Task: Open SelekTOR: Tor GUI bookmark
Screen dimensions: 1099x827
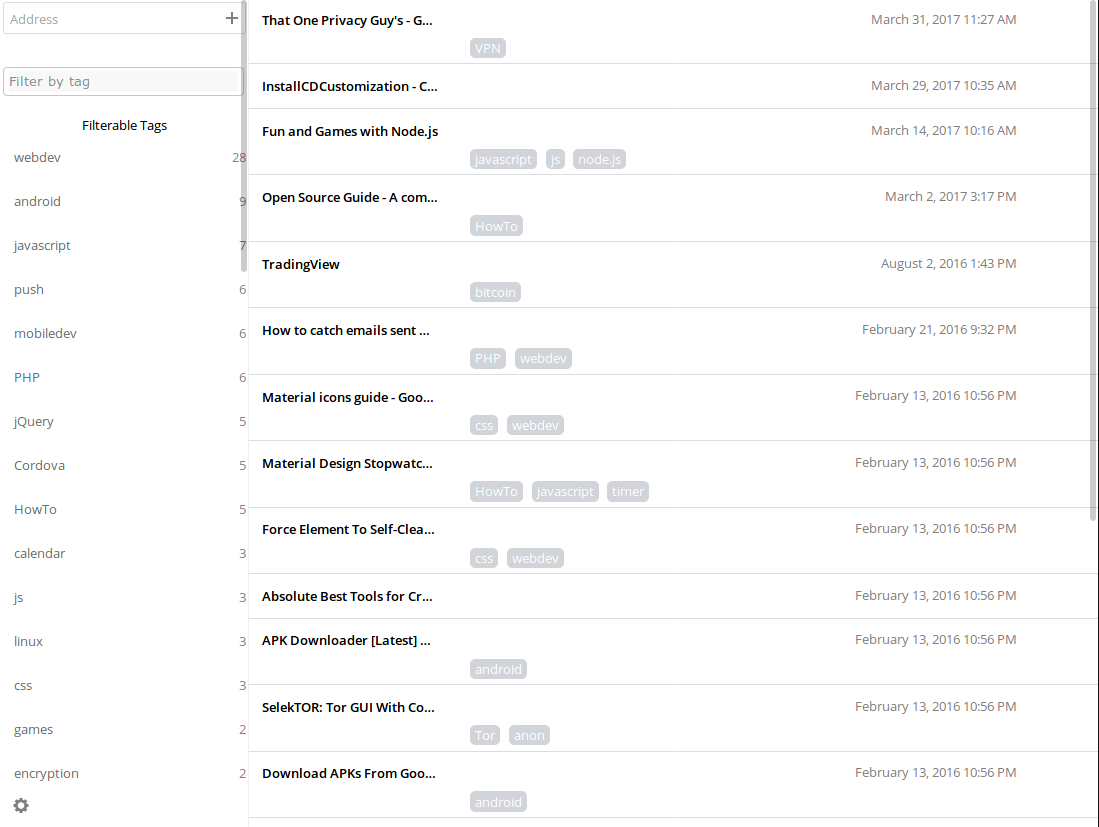Action: (348, 707)
